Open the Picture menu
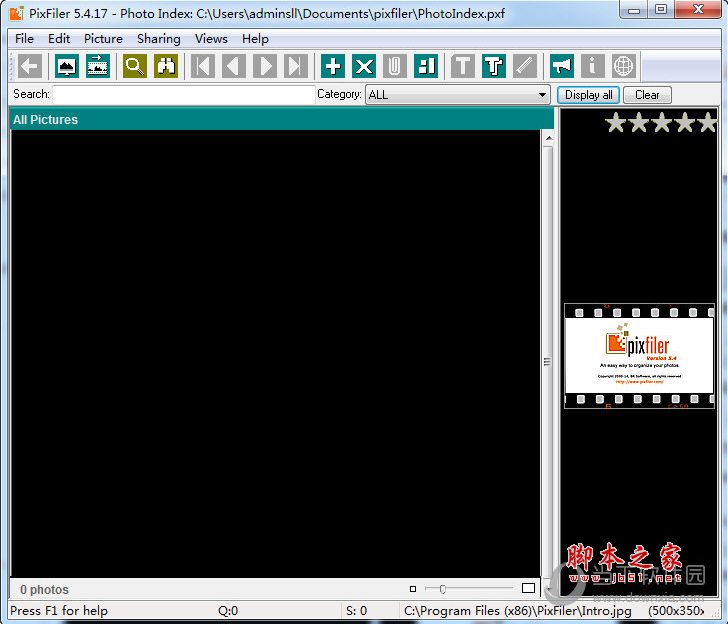 [x=103, y=39]
